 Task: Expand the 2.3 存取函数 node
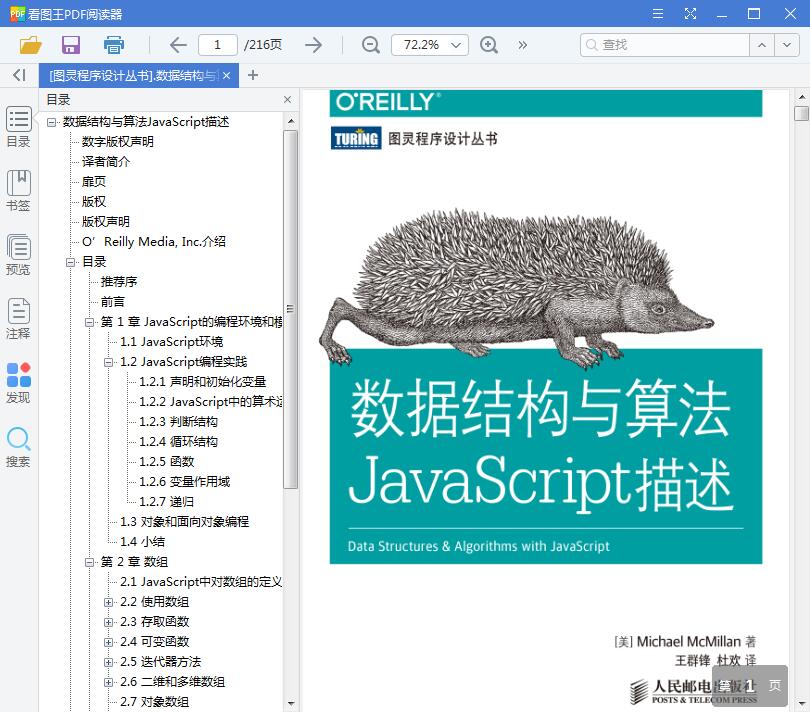point(108,623)
